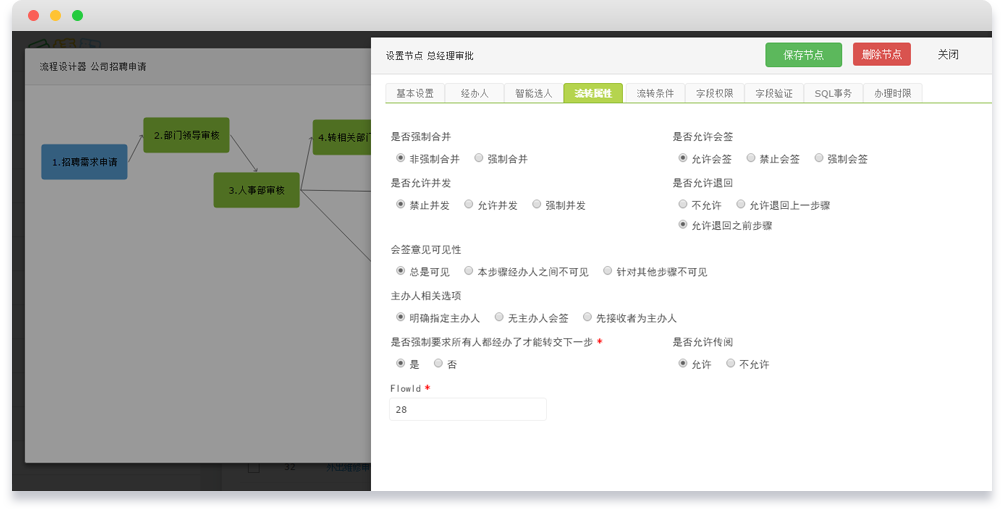Select the 办理时限 tab
Image resolution: width=1003 pixels, height=510 pixels.
(x=891, y=93)
